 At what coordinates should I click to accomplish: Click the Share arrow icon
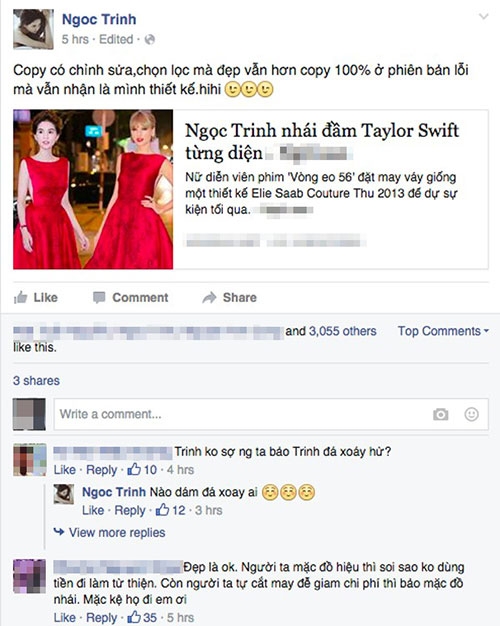click(209, 297)
